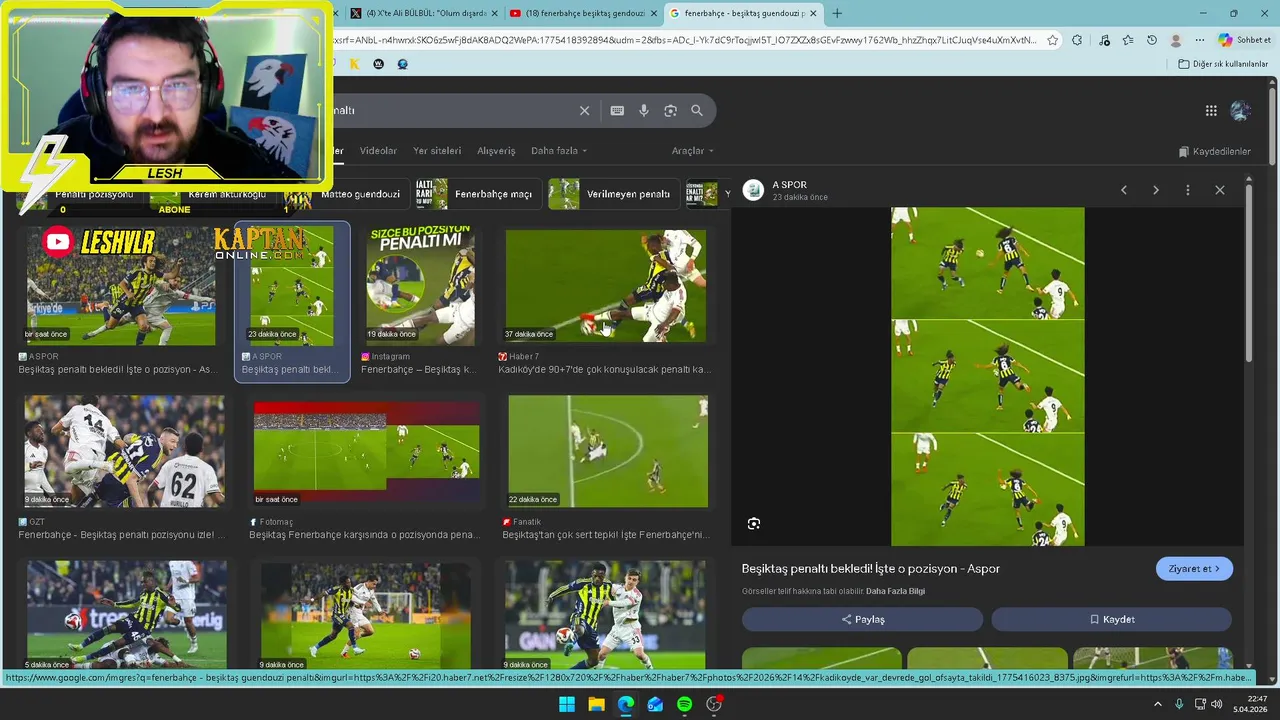Select Verilmeyen penaltı filter chip

pos(613,194)
